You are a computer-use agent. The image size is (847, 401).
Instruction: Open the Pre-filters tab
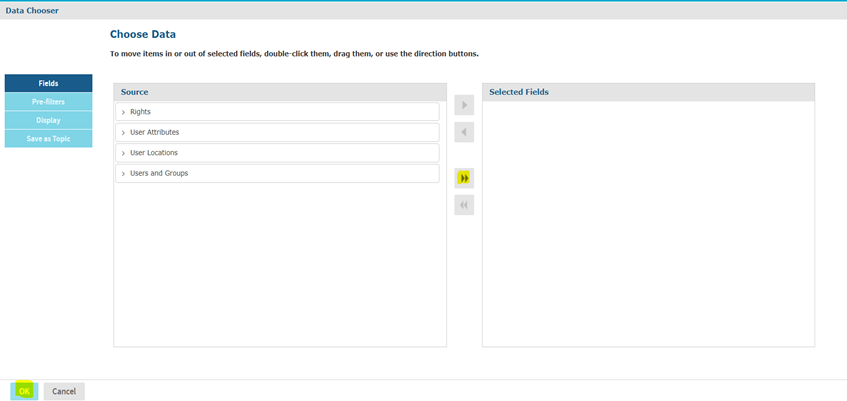click(48, 102)
